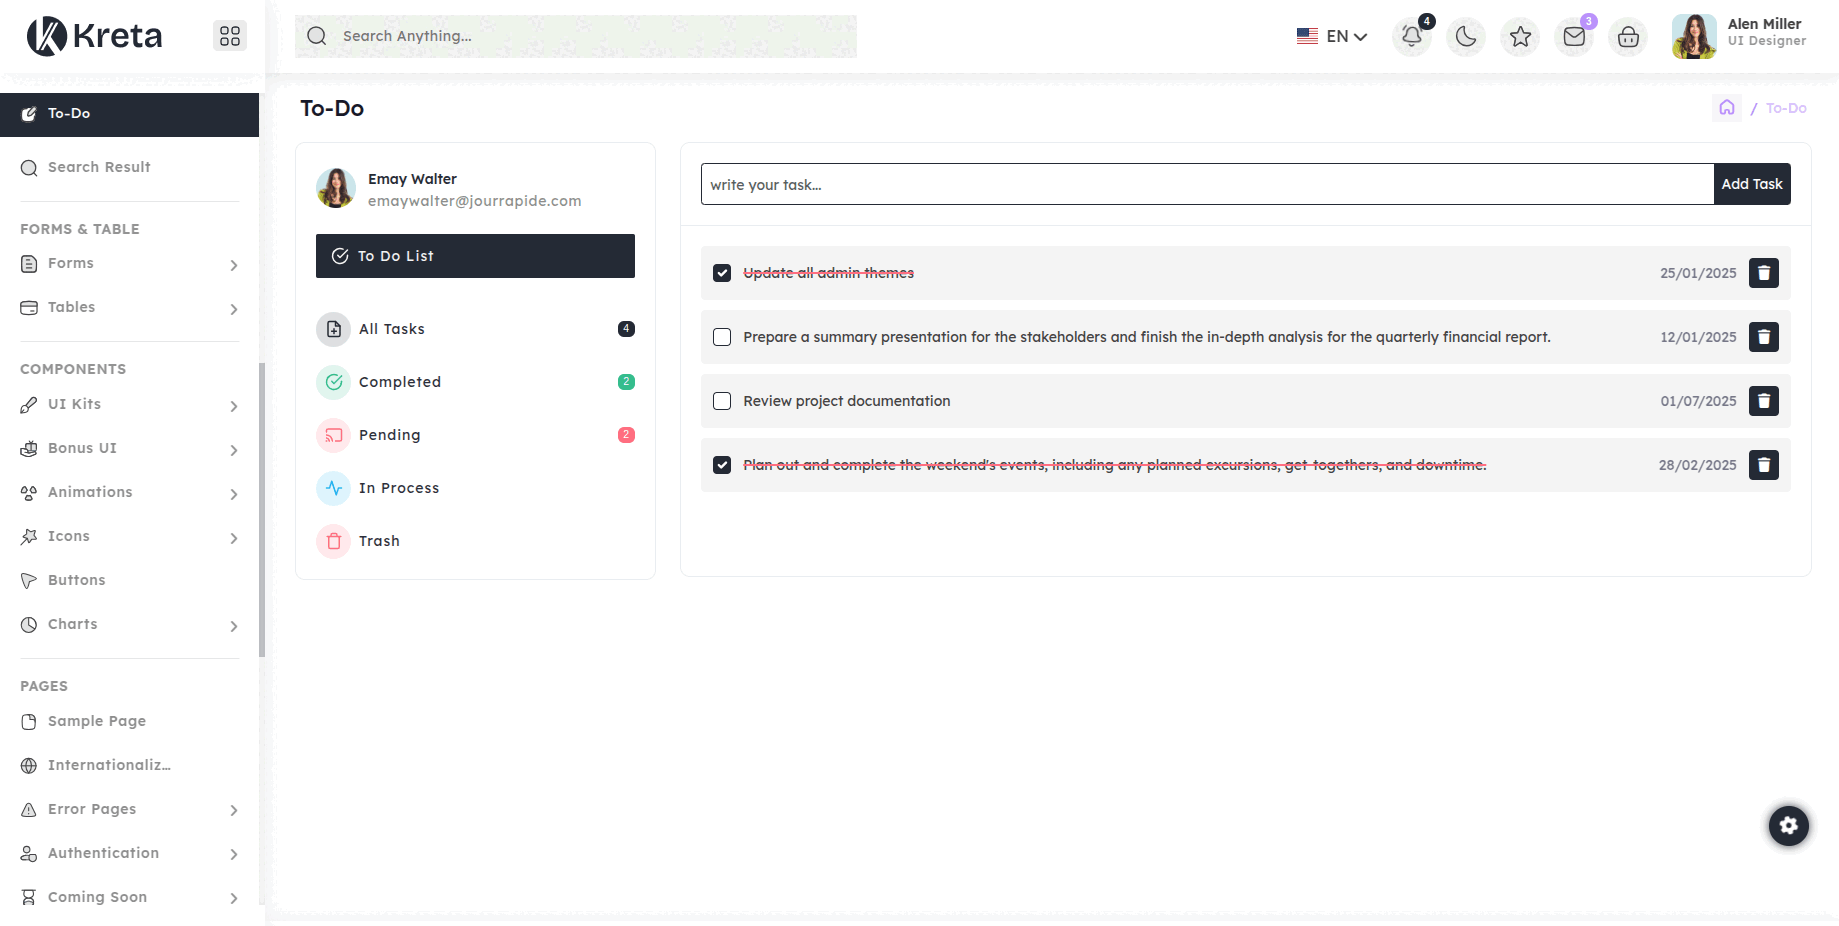
Task: Open the EN language dropdown
Action: (1332, 37)
